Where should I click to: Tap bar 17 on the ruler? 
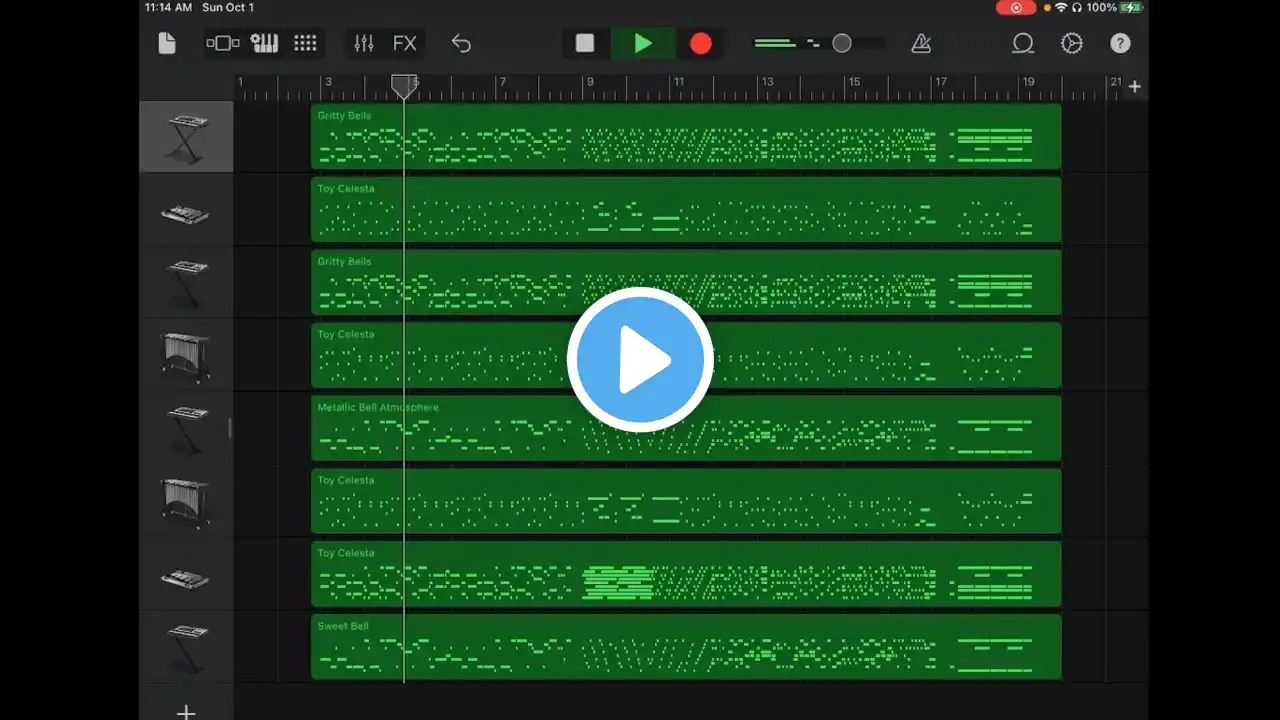[x=941, y=82]
